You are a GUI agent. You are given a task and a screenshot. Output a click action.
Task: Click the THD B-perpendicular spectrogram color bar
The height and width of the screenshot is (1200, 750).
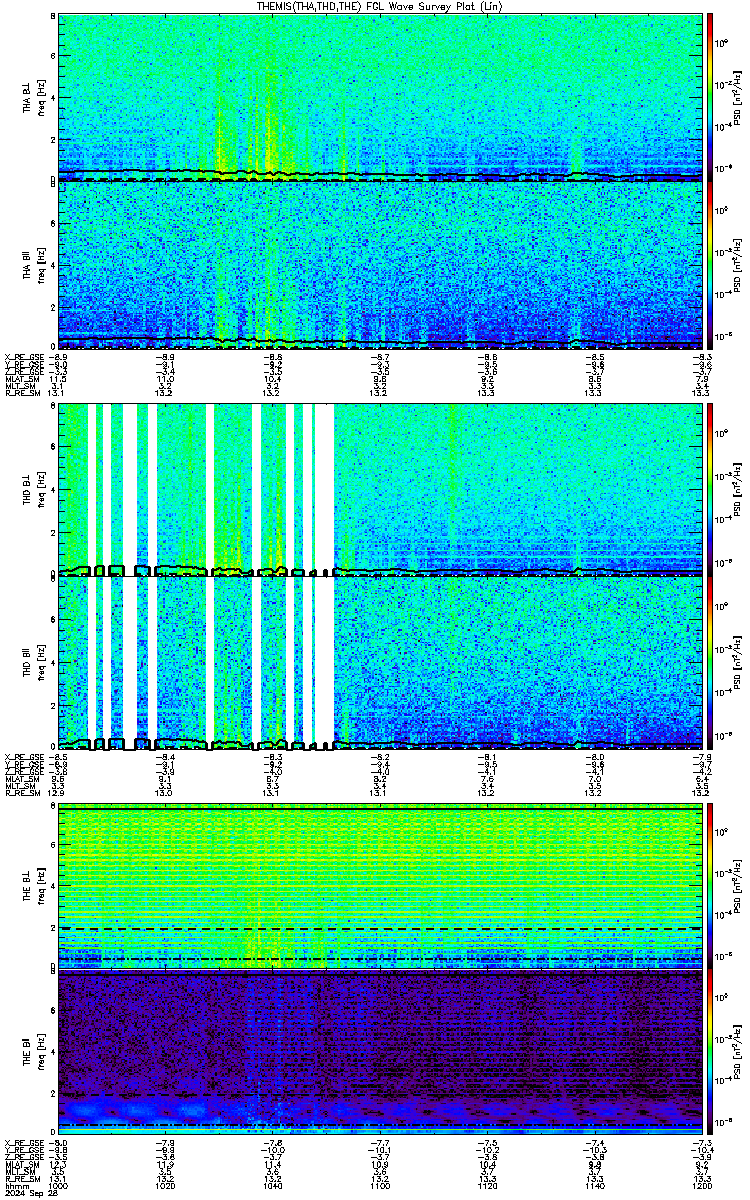(710, 489)
